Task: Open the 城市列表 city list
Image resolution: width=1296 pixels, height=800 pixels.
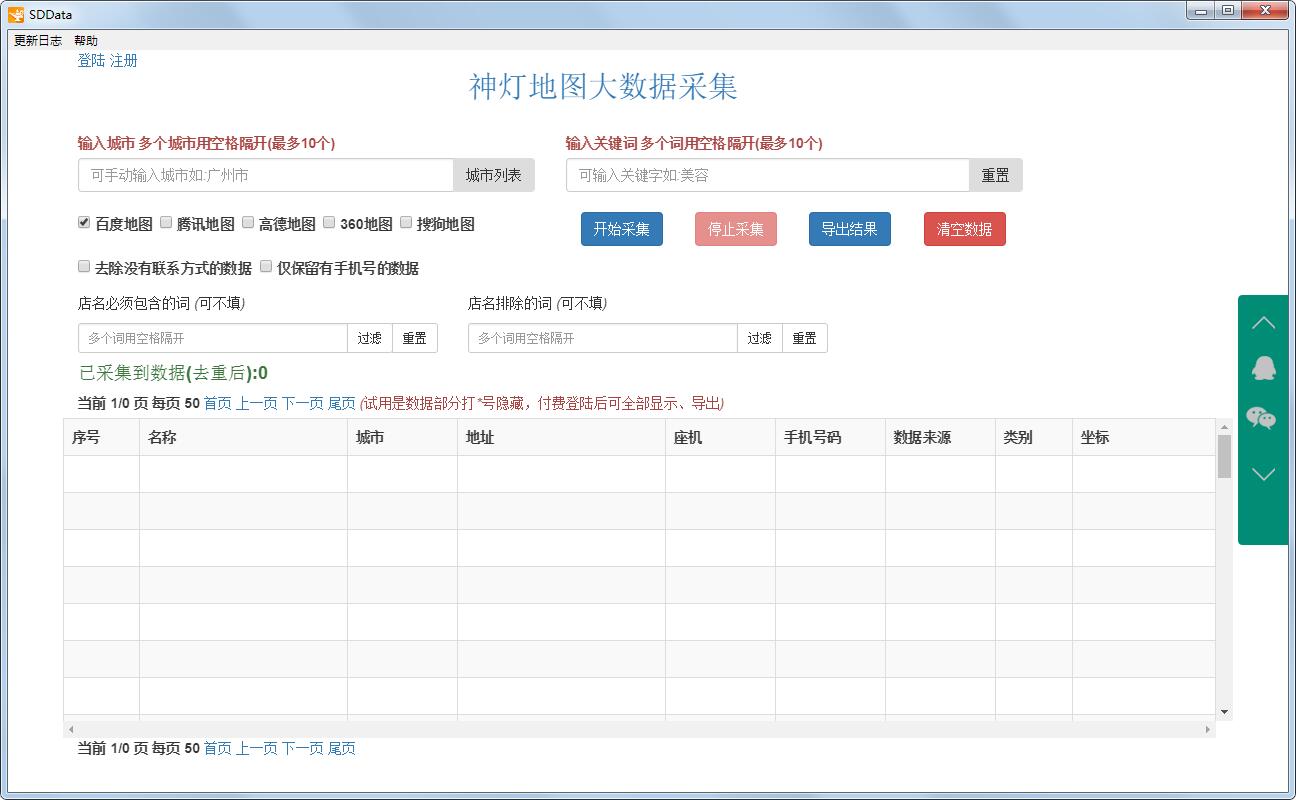Action: [x=493, y=174]
